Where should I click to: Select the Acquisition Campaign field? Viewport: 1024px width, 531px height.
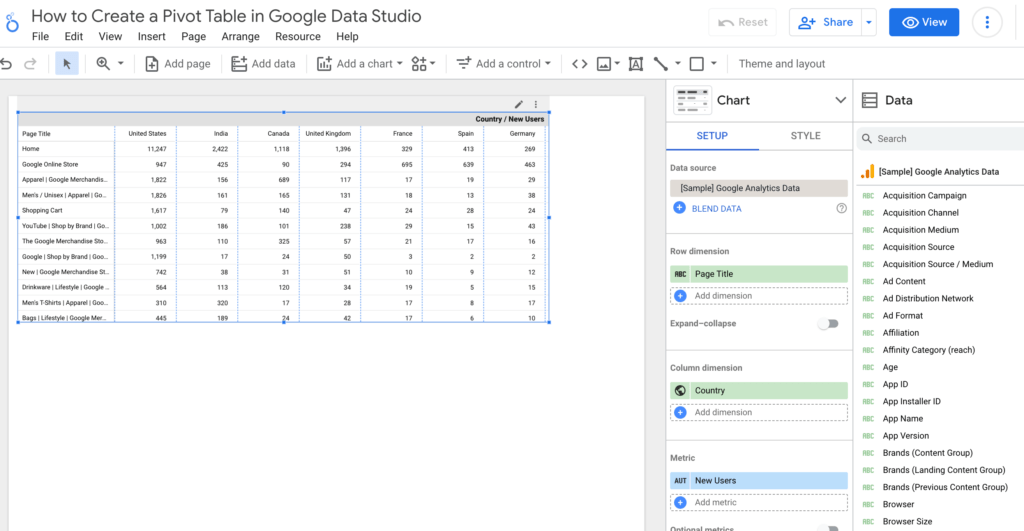pyautogui.click(x=924, y=196)
